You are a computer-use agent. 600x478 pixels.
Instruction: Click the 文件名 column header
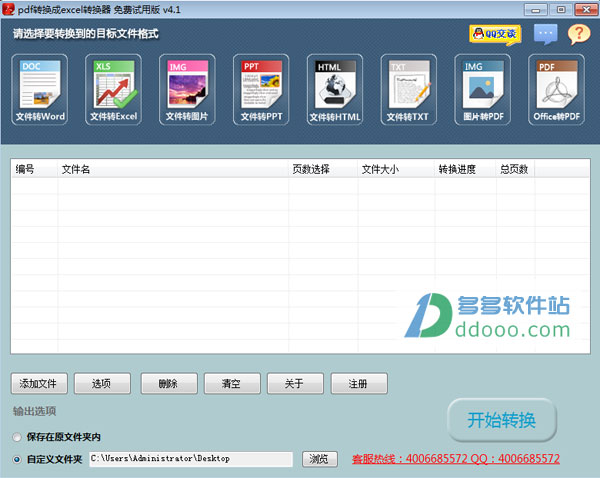pos(173,169)
